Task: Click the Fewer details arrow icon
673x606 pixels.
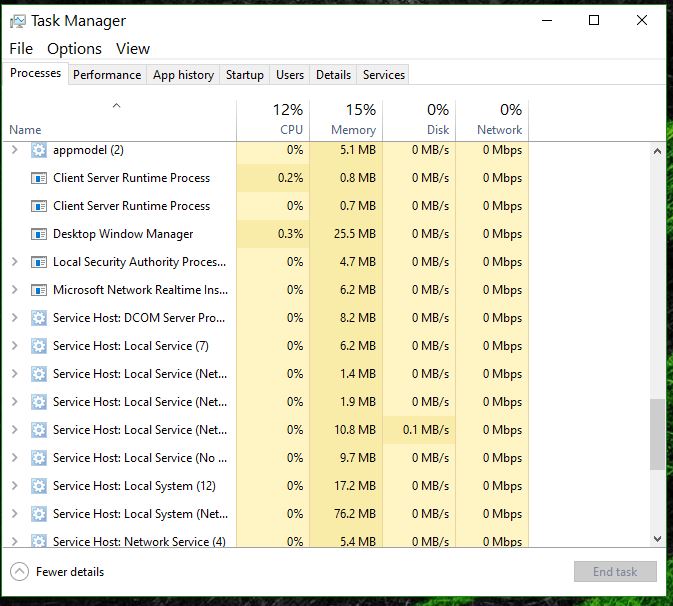Action: tap(19, 572)
